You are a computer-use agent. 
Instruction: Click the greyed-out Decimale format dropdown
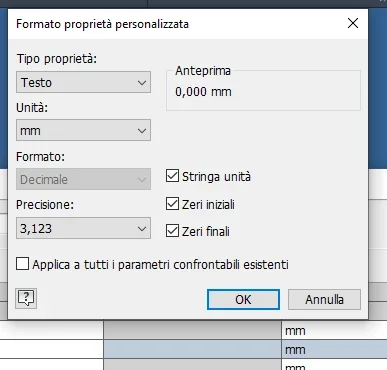point(83,179)
